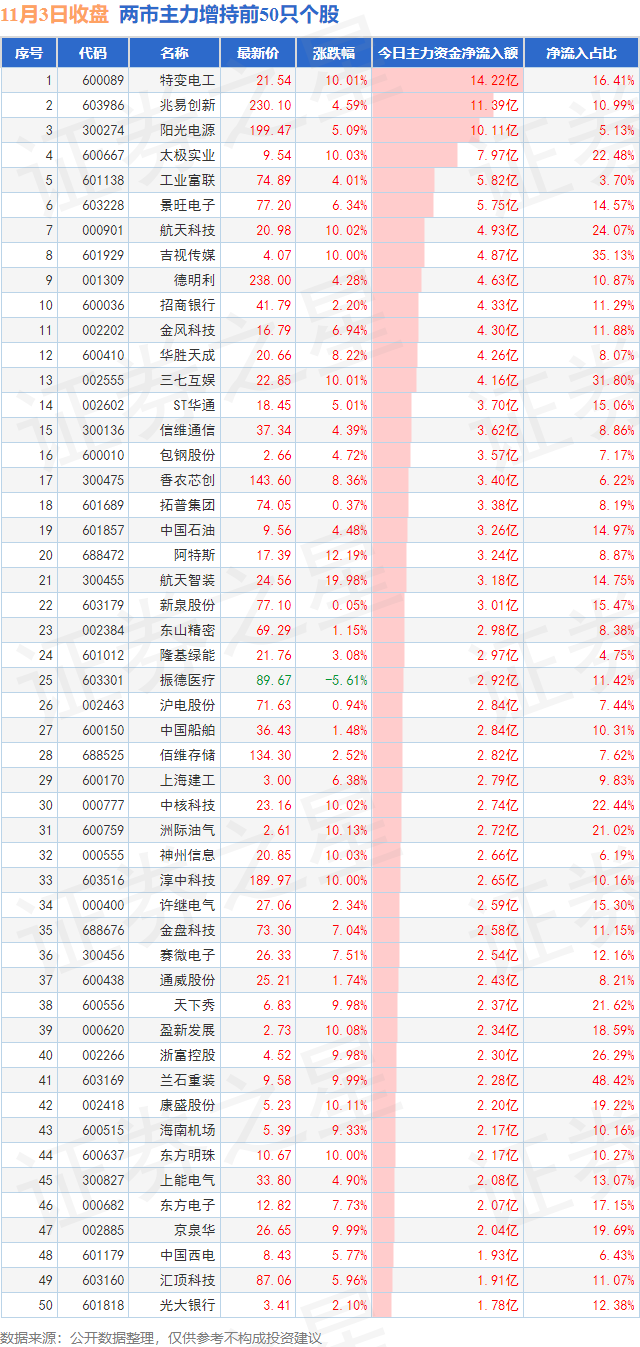Click stock code 600759

104,830
